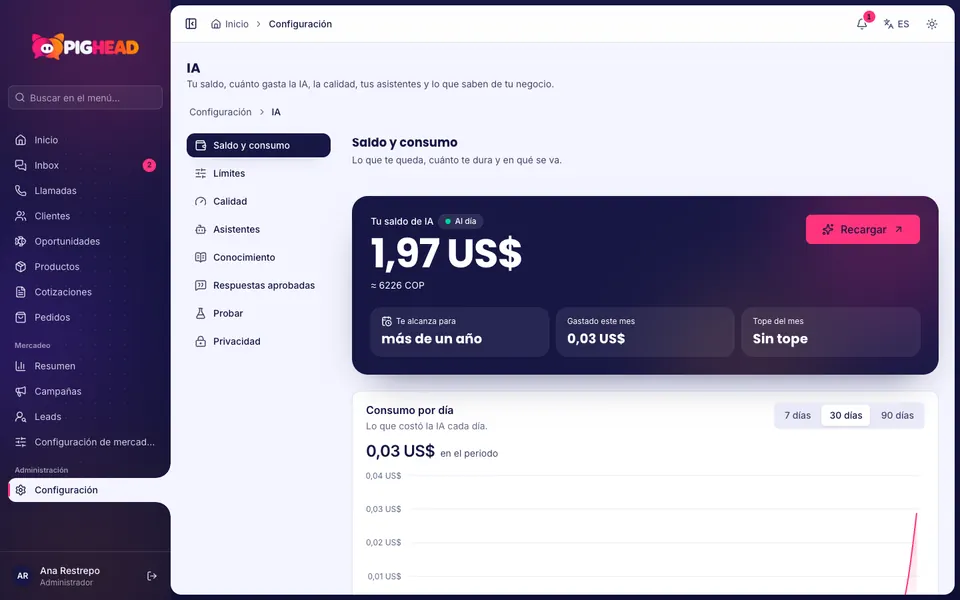Open Clientes from the sidebar

point(85,216)
